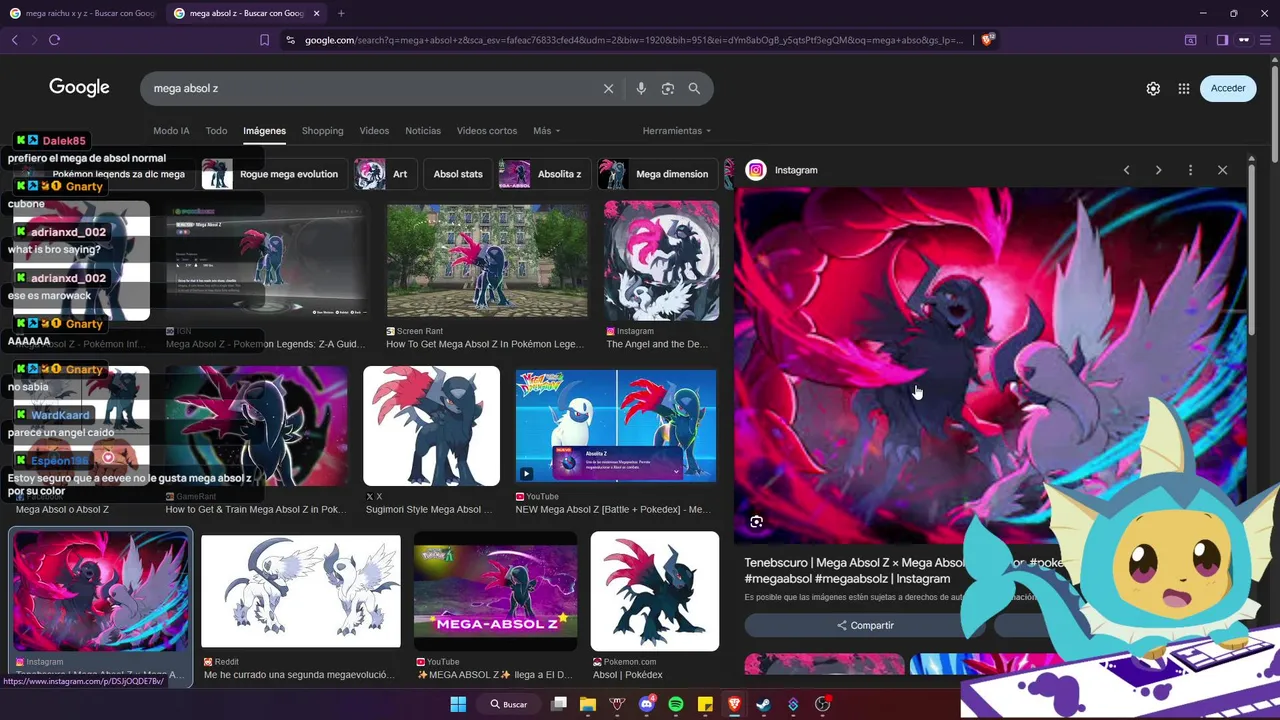The image size is (1280, 720).
Task: Toggle the browser sidebar panel
Action: click(1222, 40)
